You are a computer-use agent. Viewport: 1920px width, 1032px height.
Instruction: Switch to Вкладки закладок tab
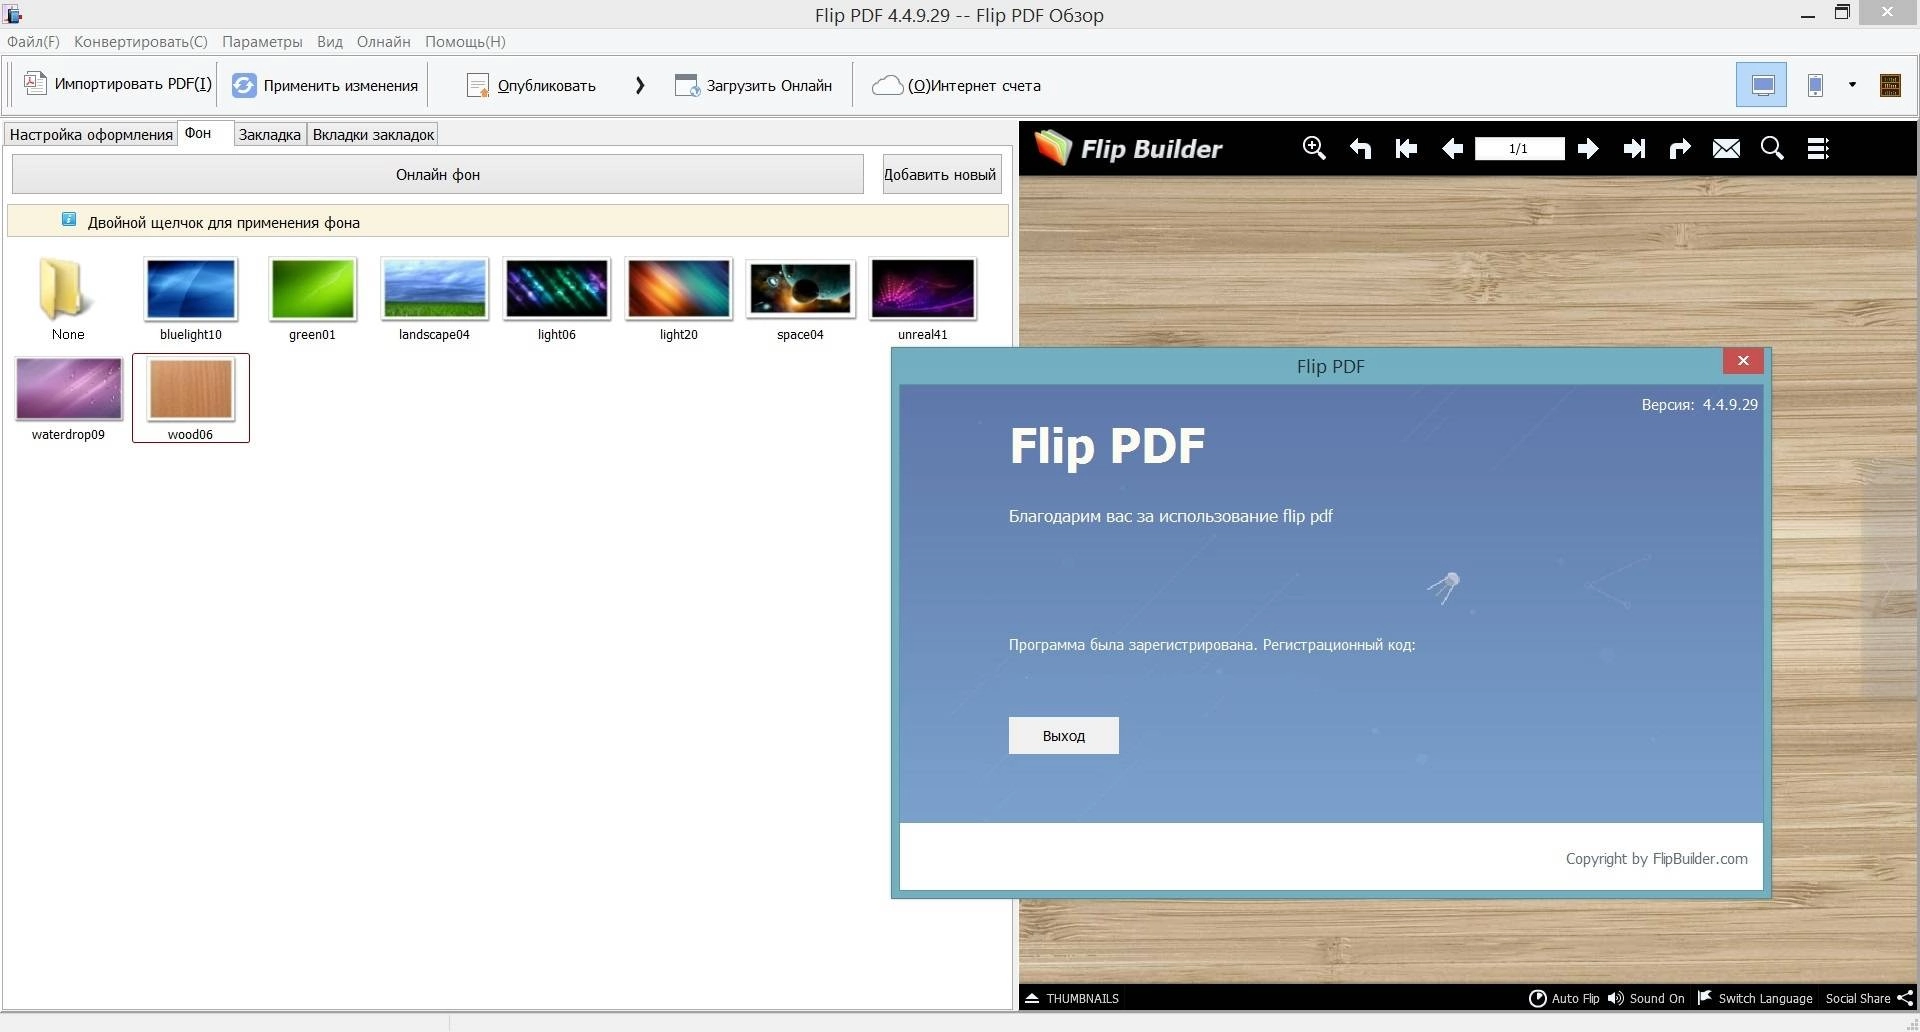tap(373, 134)
